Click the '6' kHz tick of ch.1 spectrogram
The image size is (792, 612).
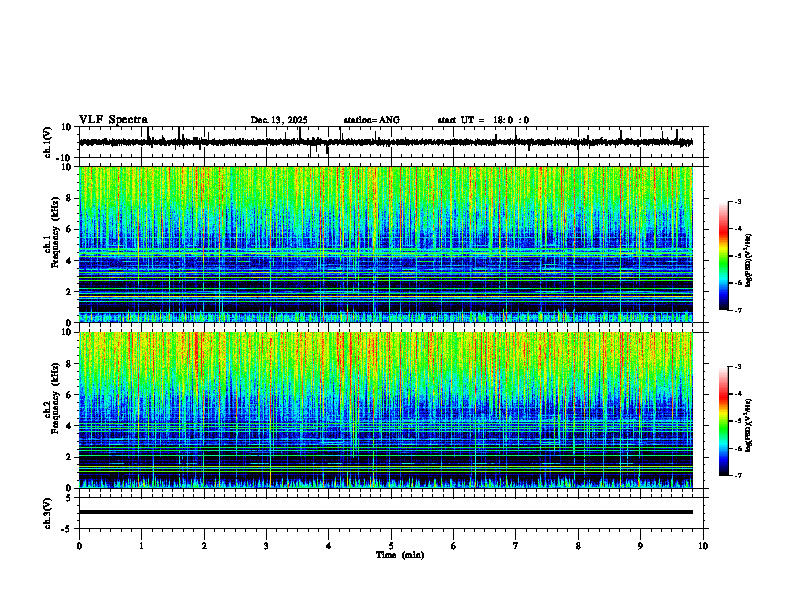pyautogui.click(x=70, y=229)
